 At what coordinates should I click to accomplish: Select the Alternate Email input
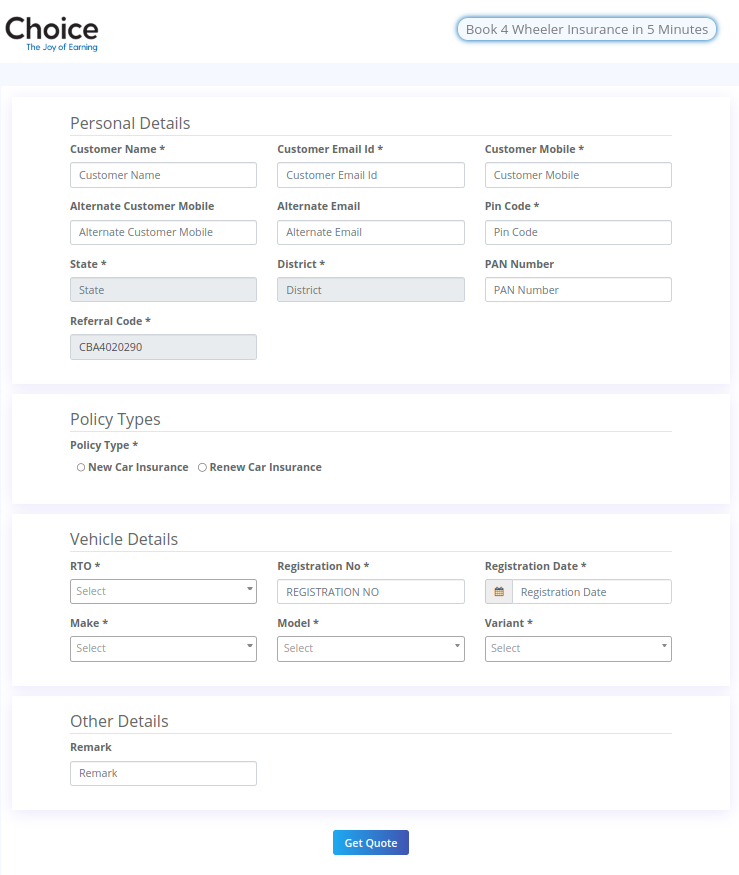pos(371,232)
